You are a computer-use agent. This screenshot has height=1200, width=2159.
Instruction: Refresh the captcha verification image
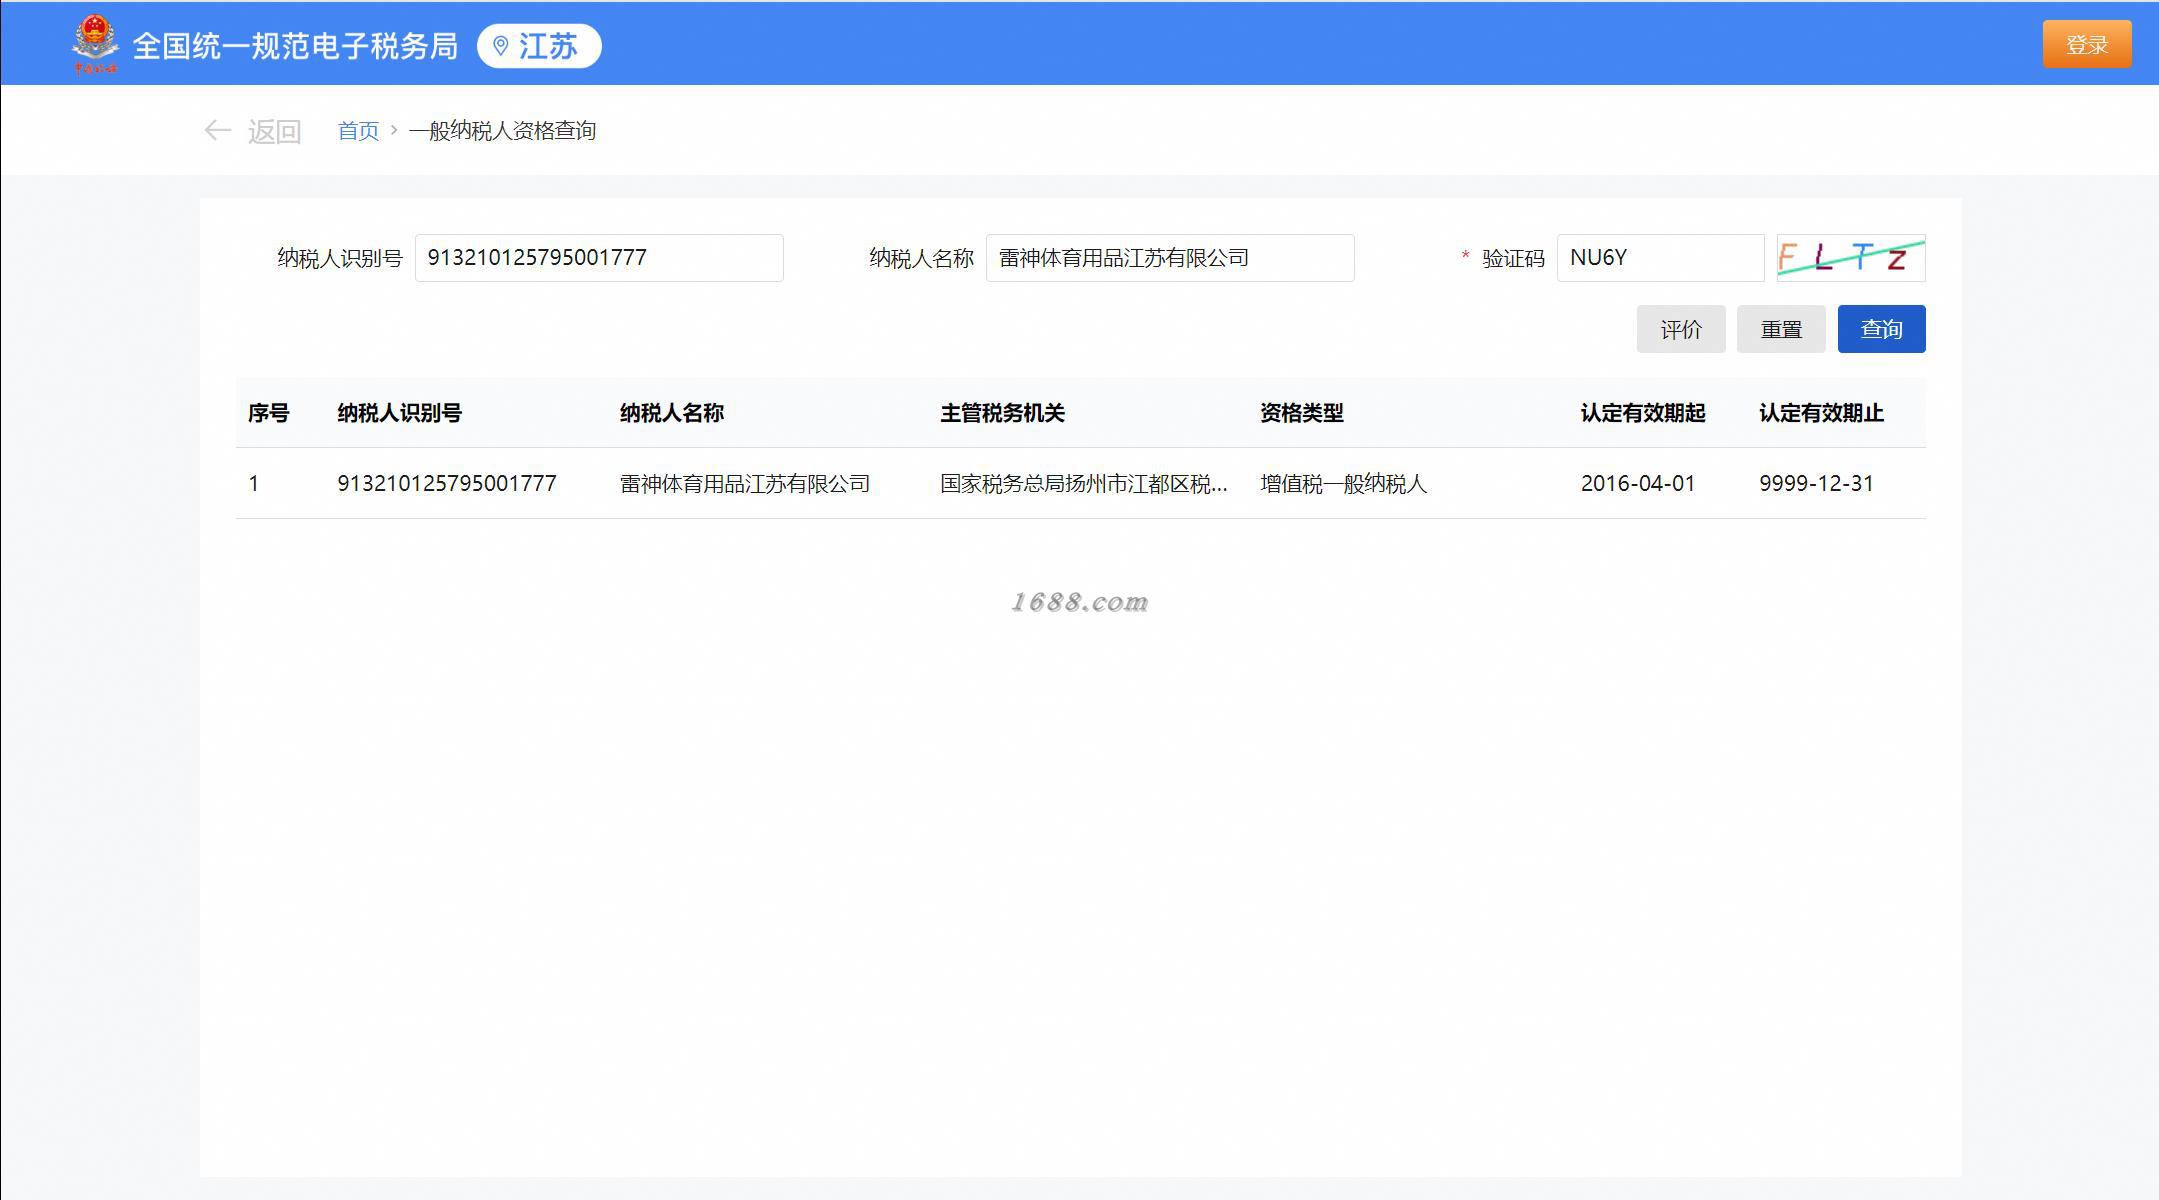pyautogui.click(x=1850, y=258)
